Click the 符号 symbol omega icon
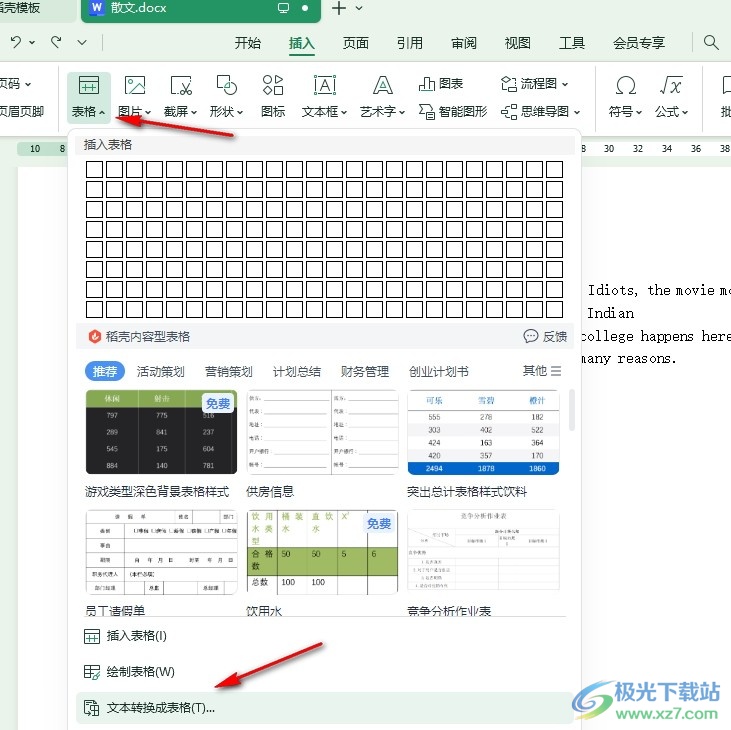The image size is (731, 730). [626, 86]
